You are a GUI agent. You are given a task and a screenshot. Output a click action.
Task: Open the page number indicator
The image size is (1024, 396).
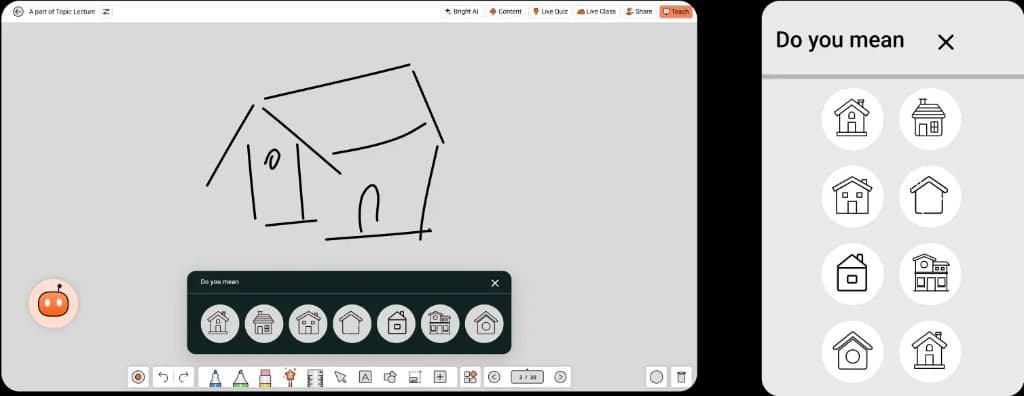click(x=527, y=377)
